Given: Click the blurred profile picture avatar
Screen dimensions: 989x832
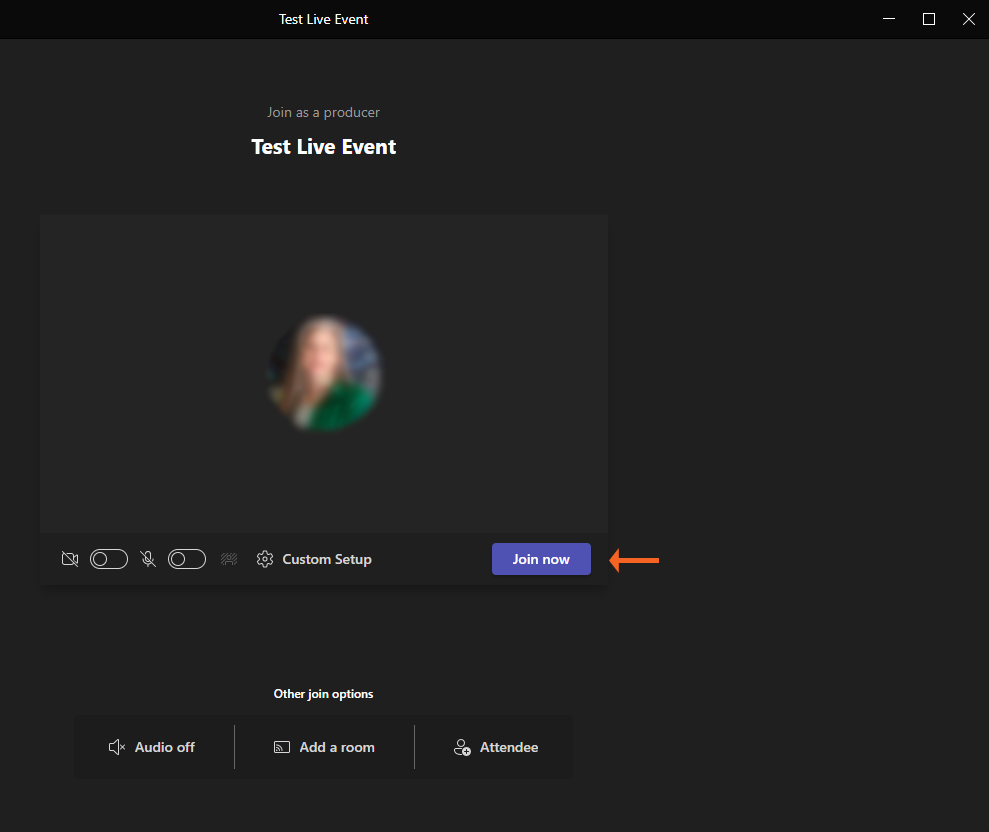Looking at the screenshot, I should pyautogui.click(x=324, y=374).
